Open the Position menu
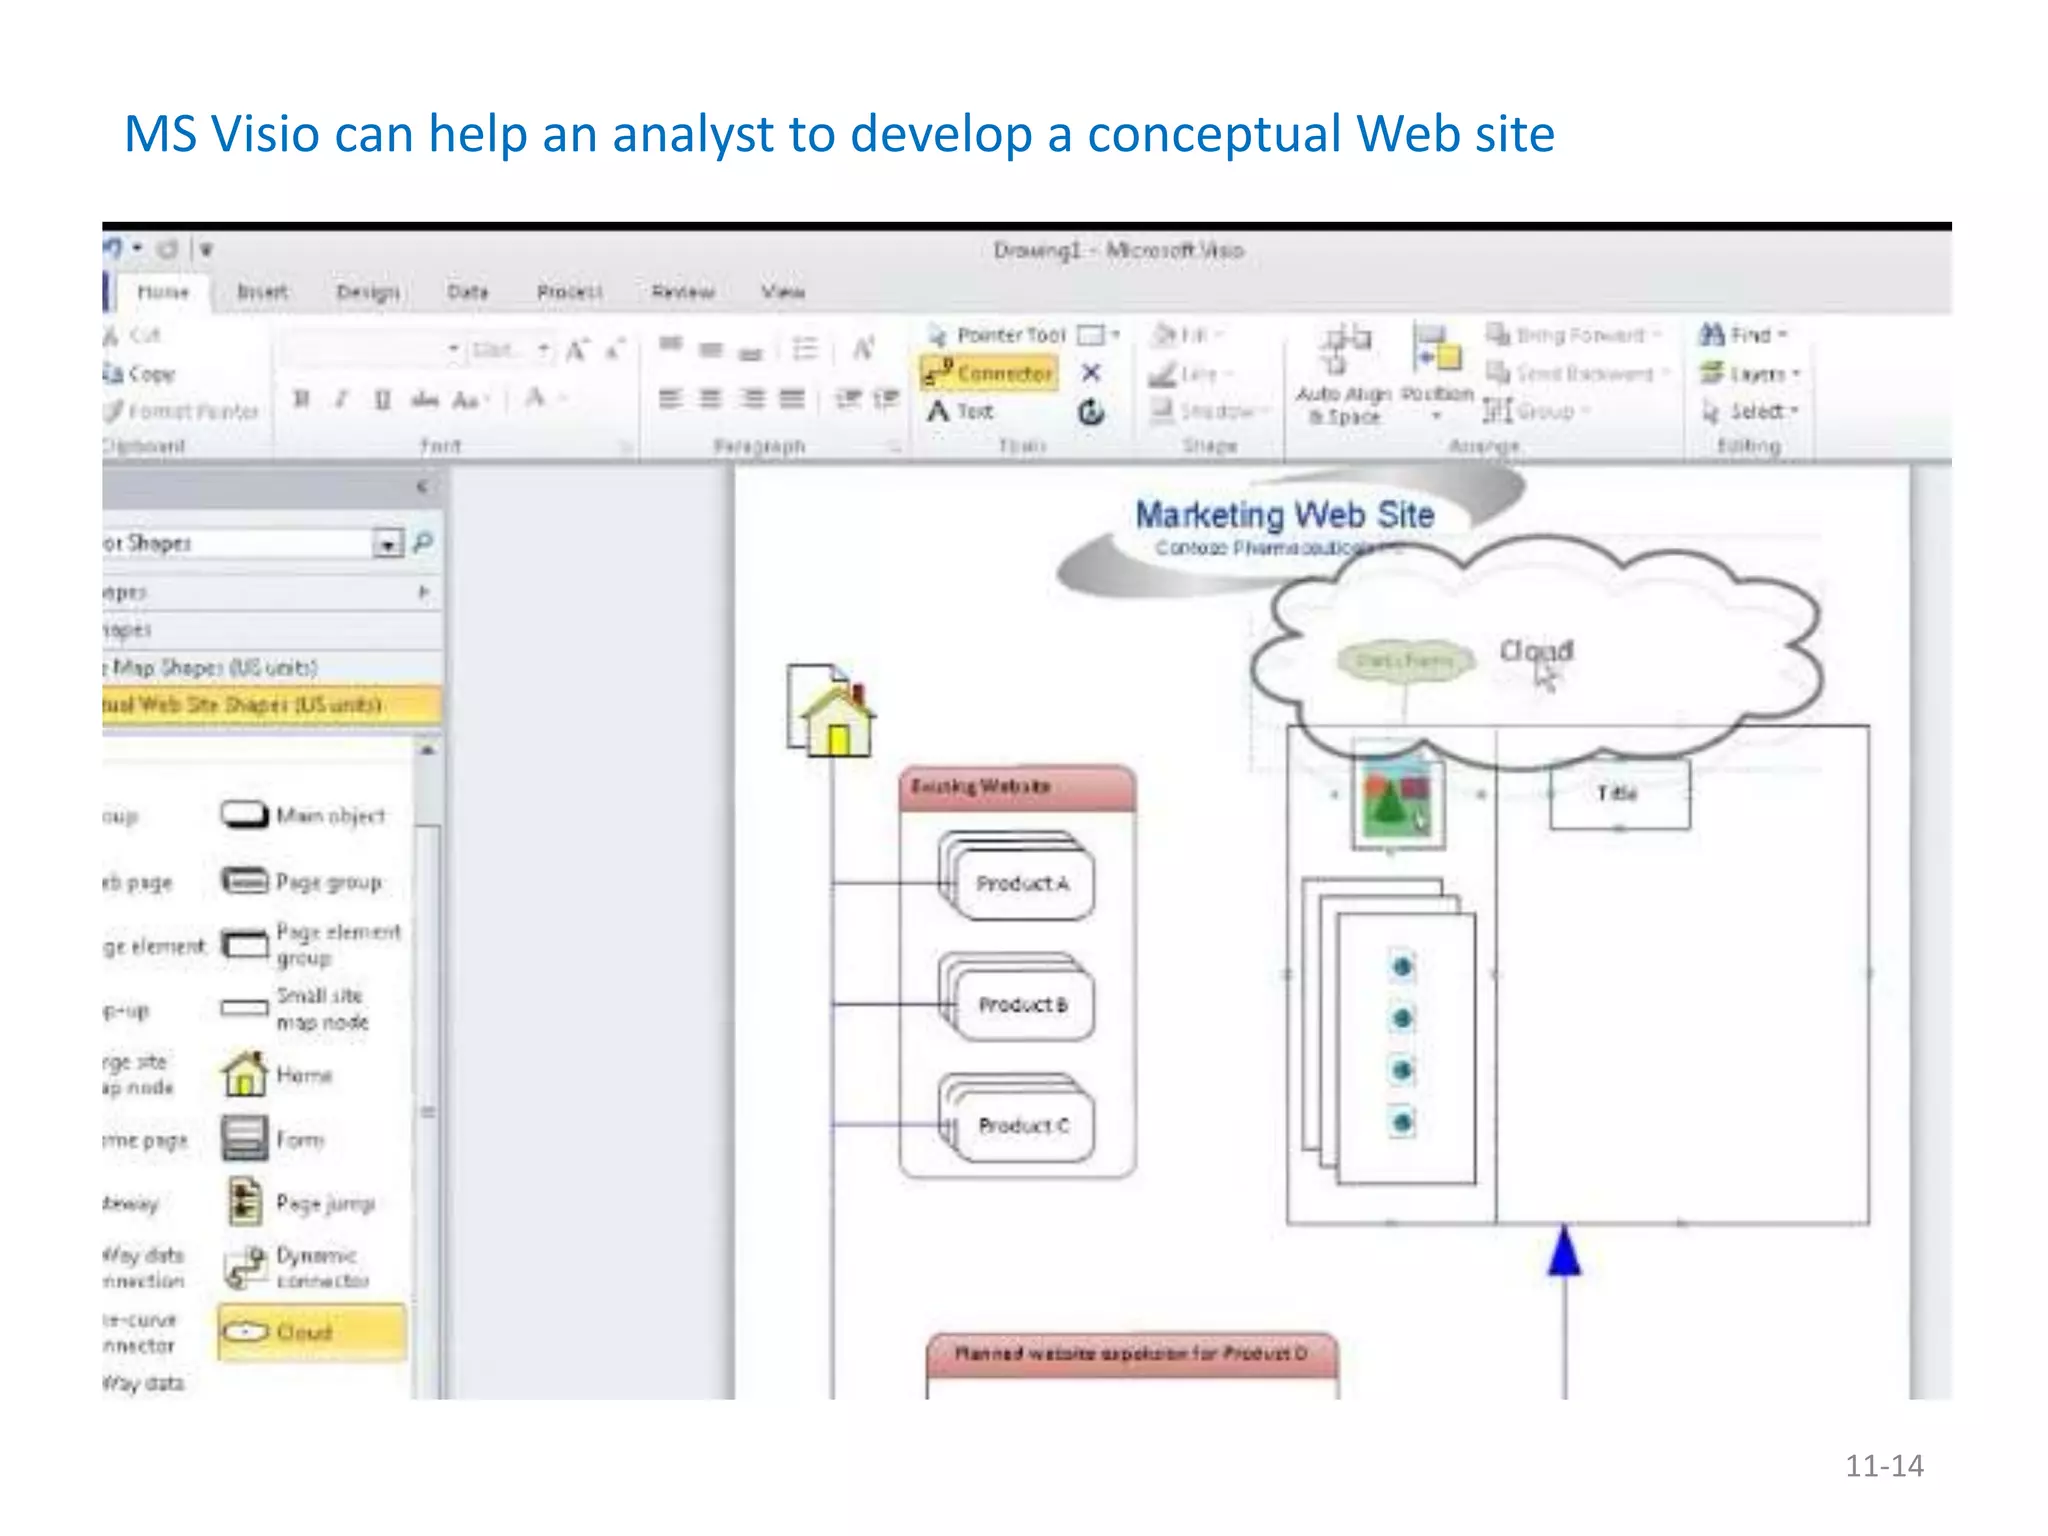 pos(1437,372)
